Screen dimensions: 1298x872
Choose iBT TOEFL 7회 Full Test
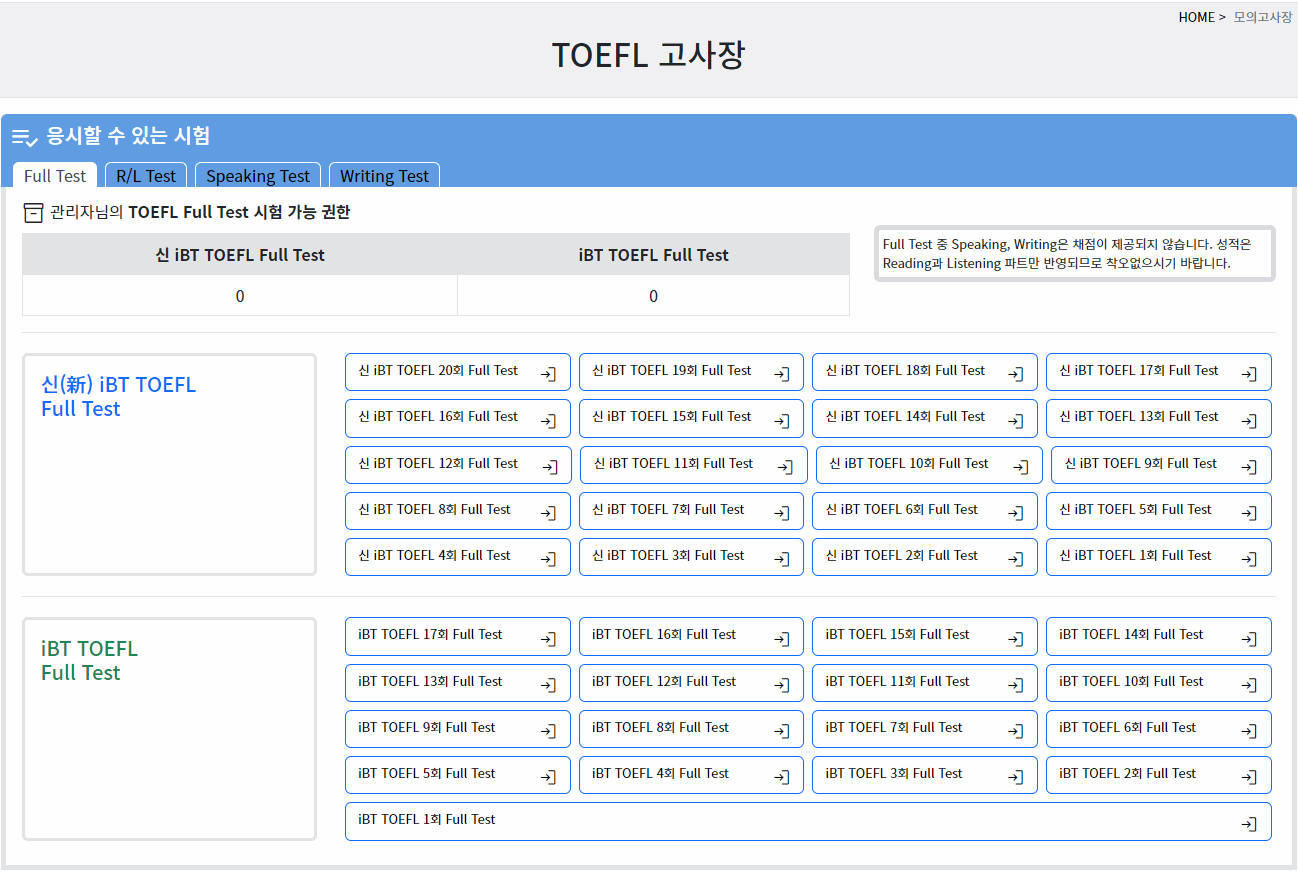(x=925, y=729)
